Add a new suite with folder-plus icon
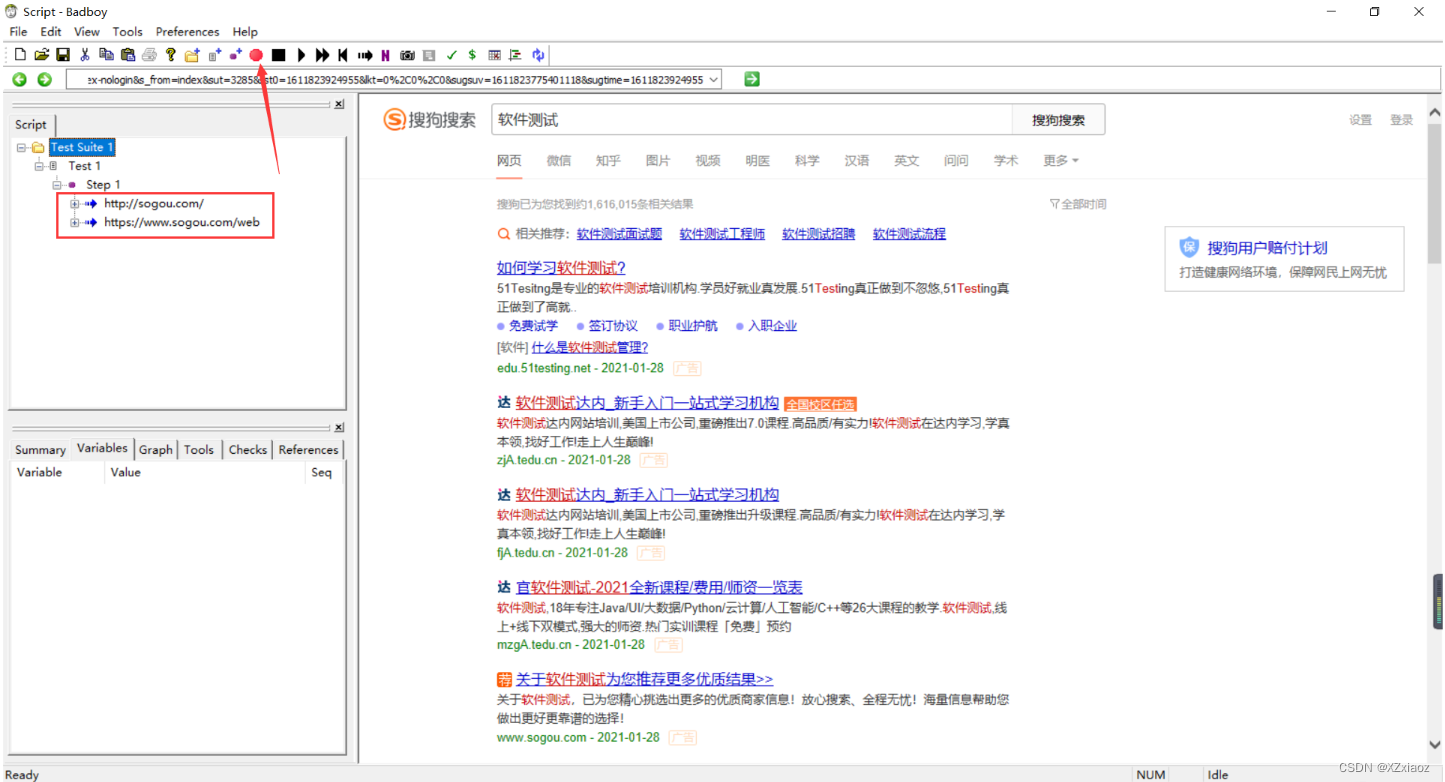1445x782 pixels. point(192,55)
